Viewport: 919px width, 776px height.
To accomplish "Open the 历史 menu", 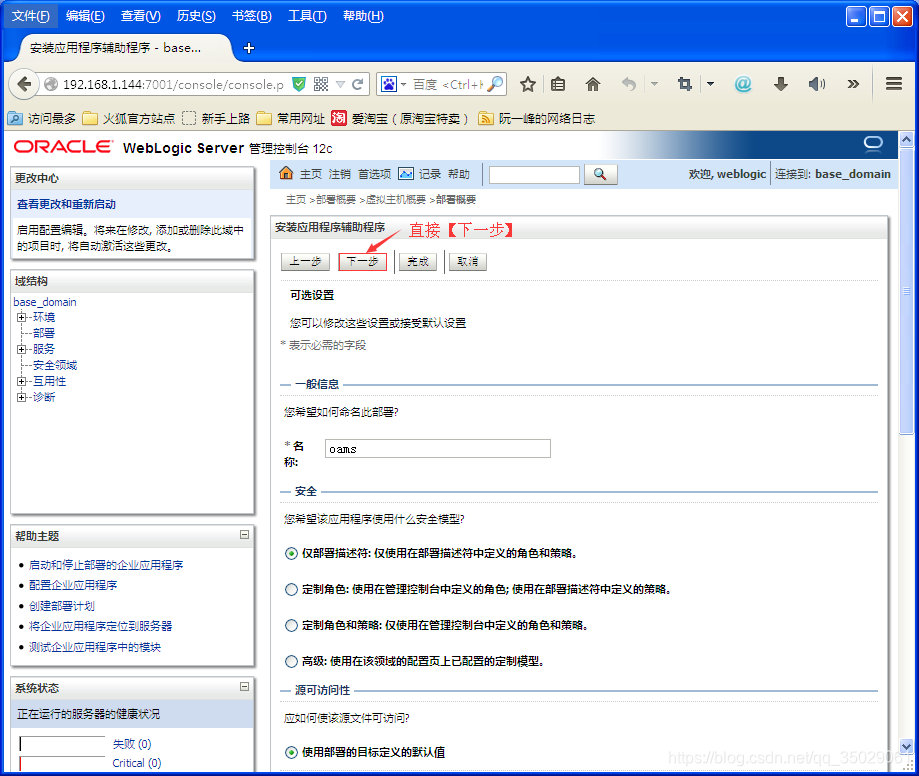I will [196, 16].
